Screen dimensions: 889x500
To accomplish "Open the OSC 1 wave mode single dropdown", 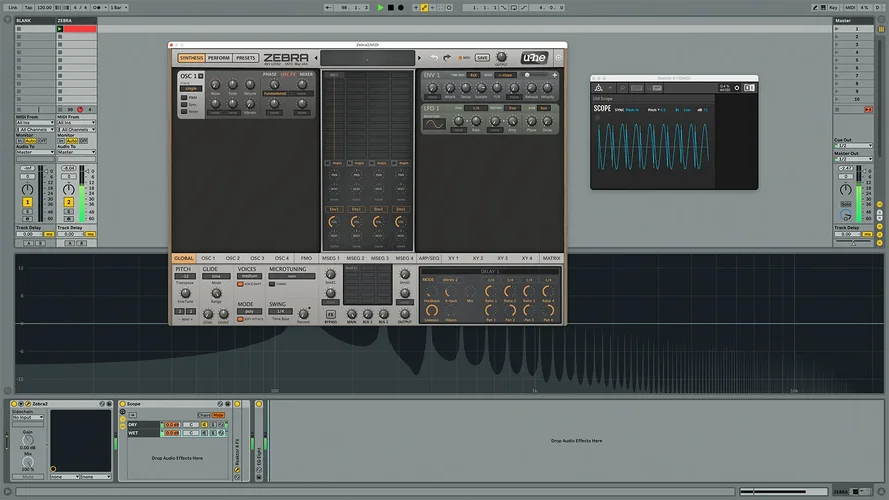I will tap(190, 88).
